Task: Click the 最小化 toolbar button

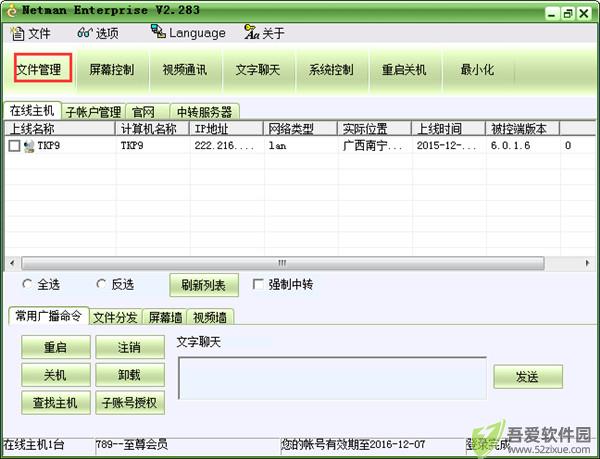Action: pyautogui.click(x=477, y=70)
